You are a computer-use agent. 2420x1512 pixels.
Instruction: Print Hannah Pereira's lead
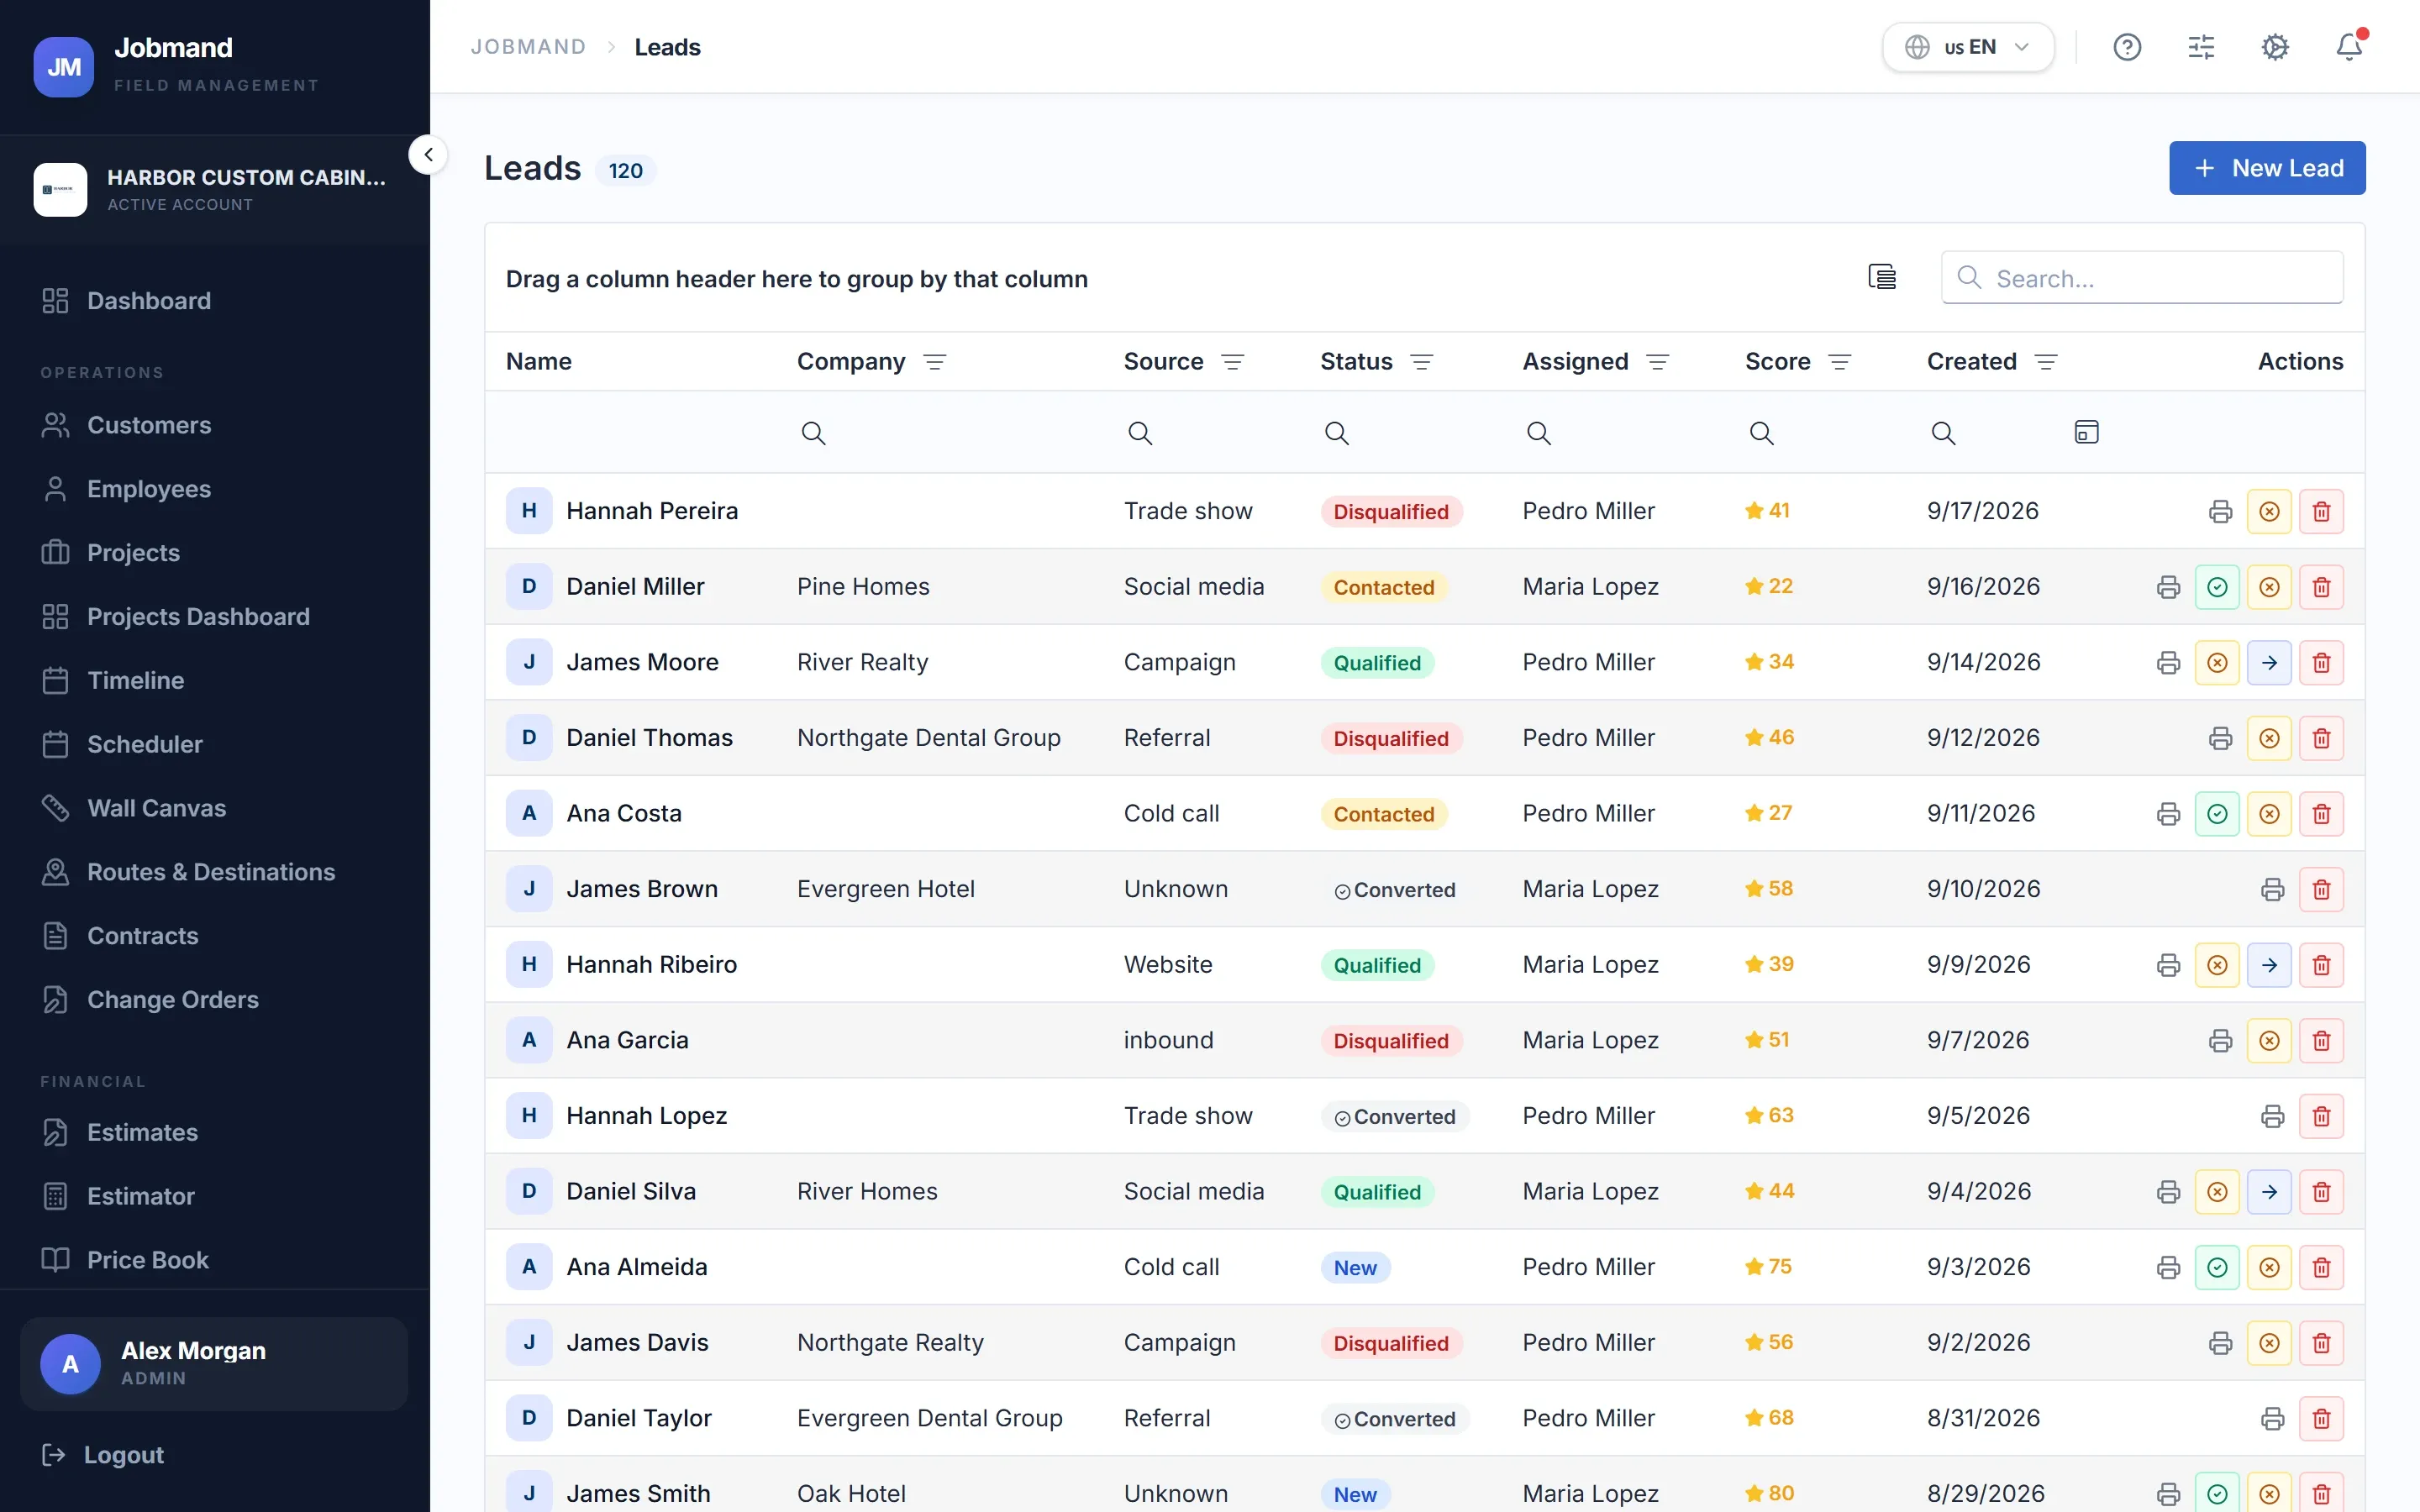(x=2220, y=511)
